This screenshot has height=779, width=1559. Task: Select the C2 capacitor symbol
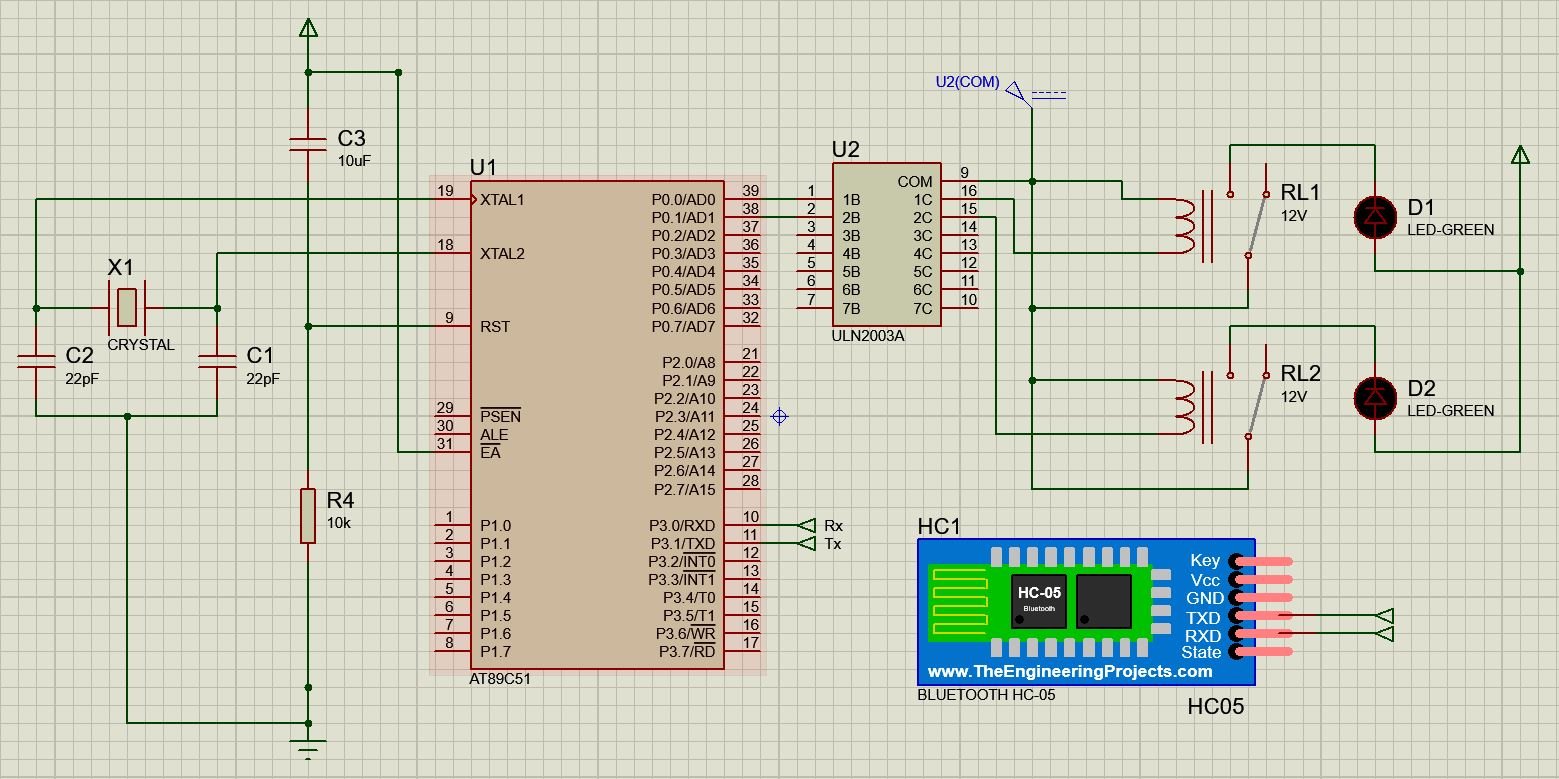pos(36,361)
